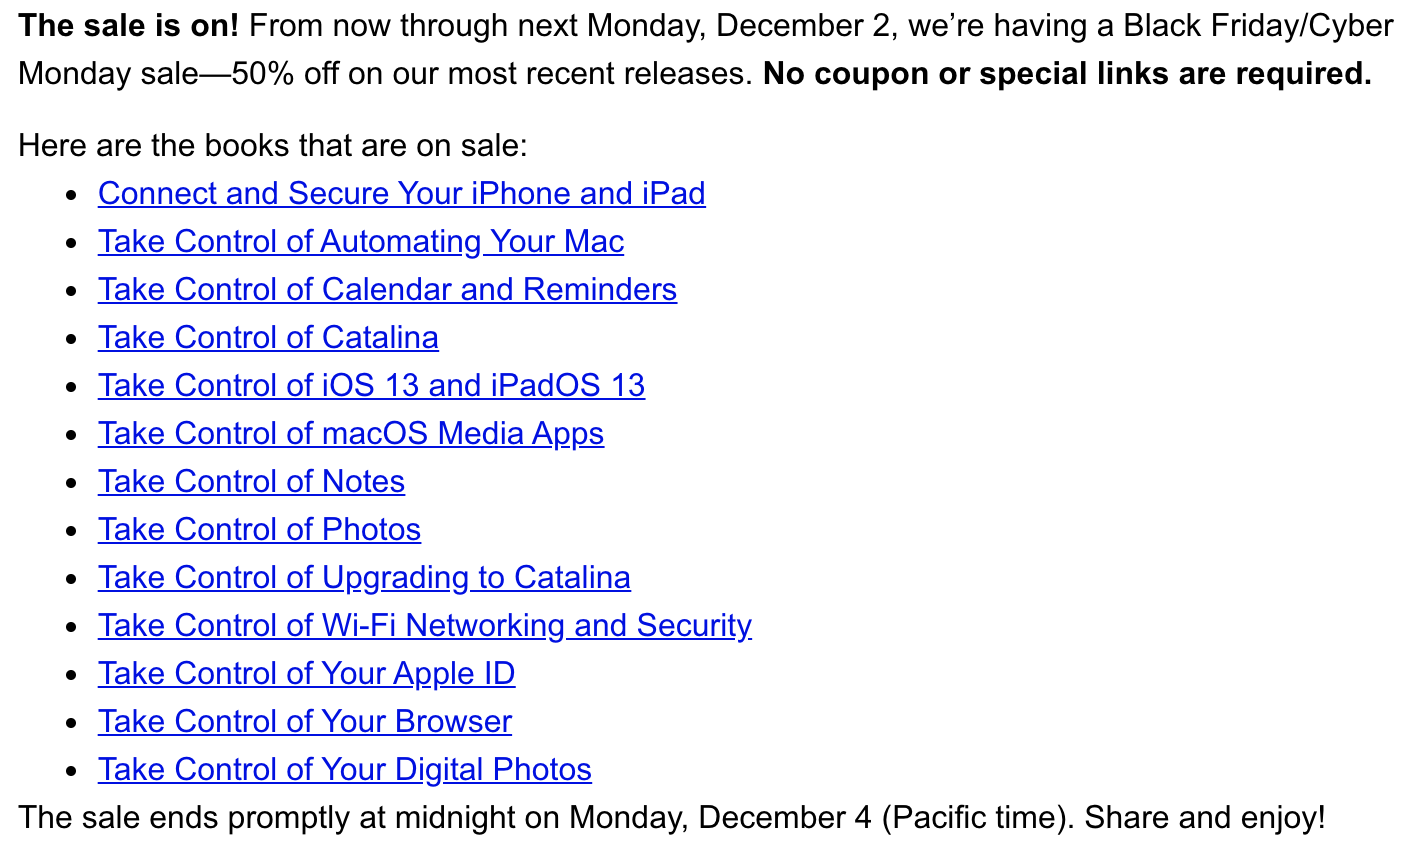Screen dimensions: 1404x850
Task: Open Take Control of Automating Your Mac
Action: coord(361,241)
